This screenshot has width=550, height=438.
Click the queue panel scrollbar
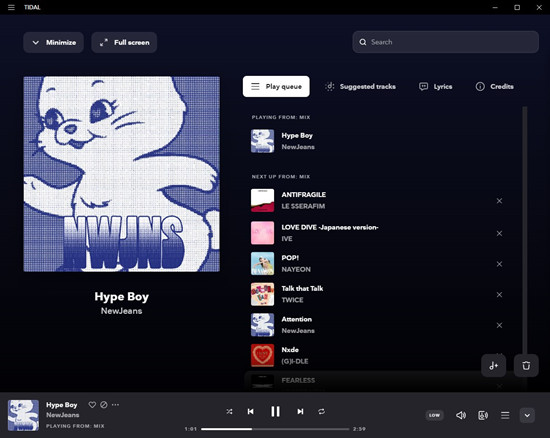[x=525, y=231]
